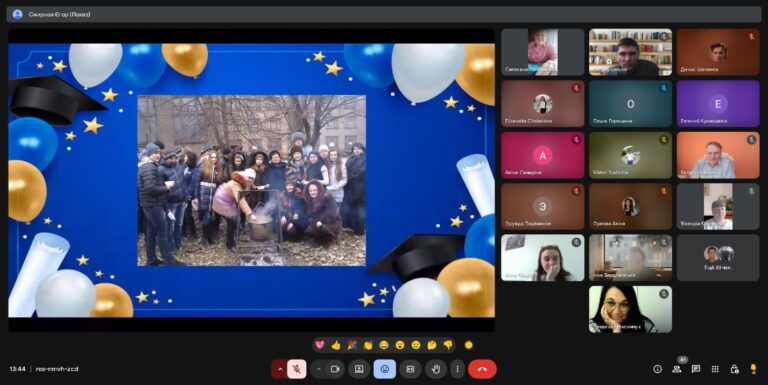
Task: Send the sad face reaction
Action: click(x=416, y=345)
